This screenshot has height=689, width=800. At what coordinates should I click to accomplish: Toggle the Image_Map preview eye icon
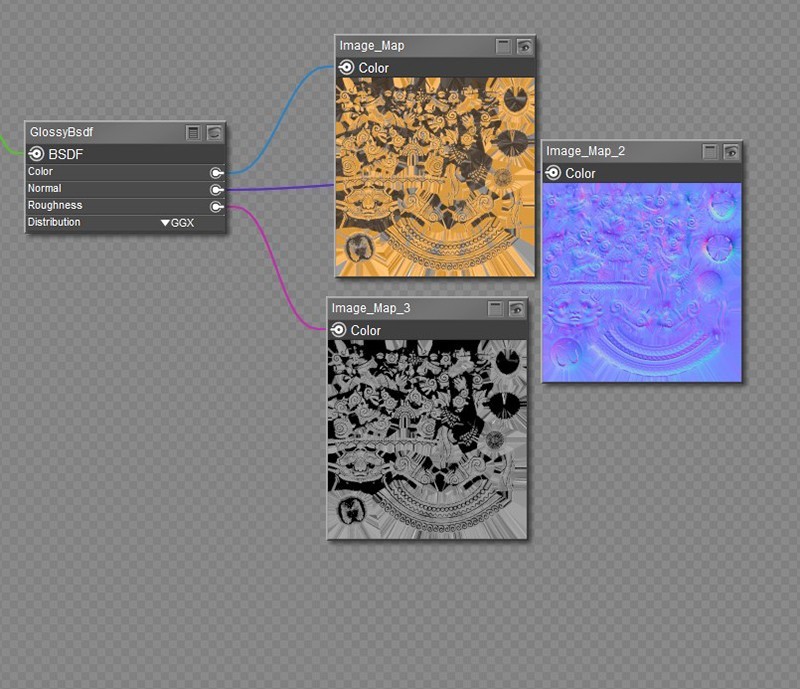[524, 46]
